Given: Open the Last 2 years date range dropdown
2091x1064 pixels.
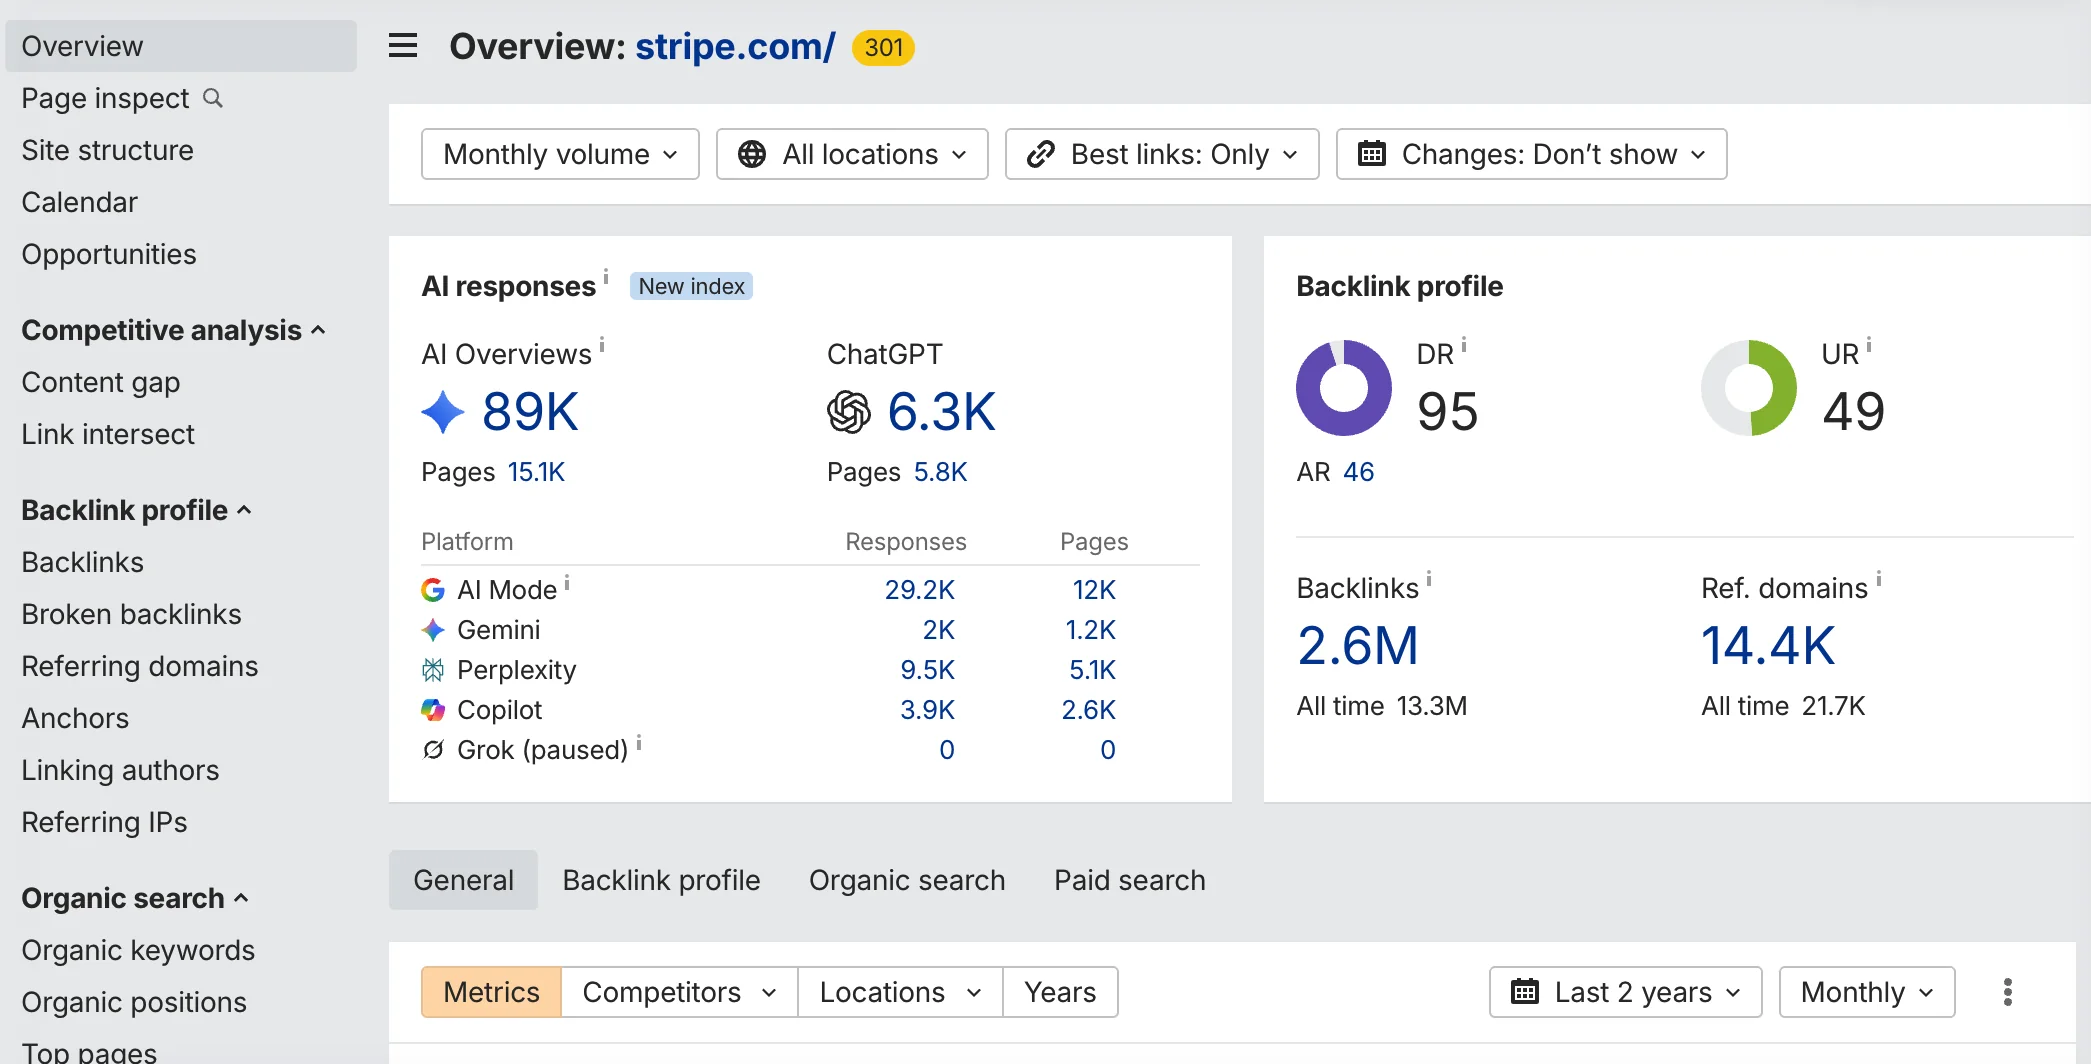Looking at the screenshot, I should coord(1625,992).
